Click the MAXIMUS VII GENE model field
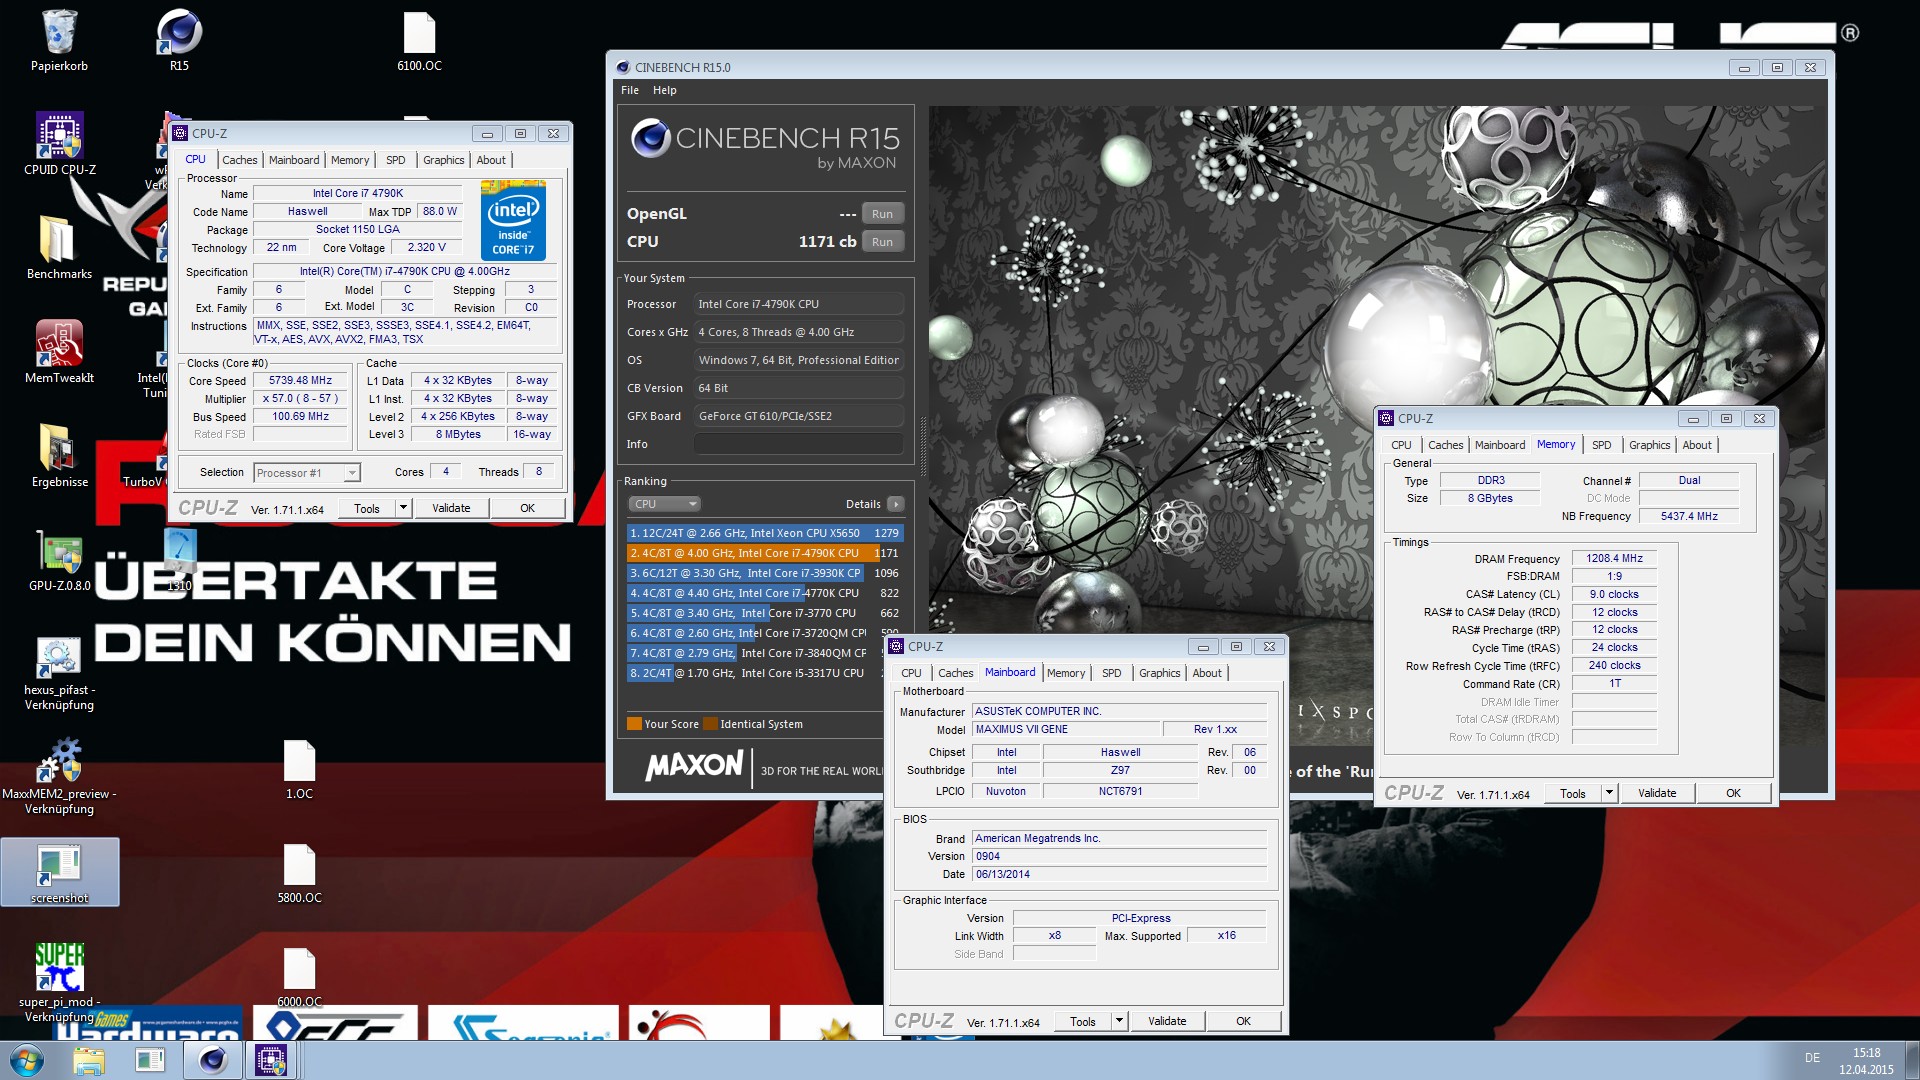The image size is (1920, 1080). (1066, 730)
